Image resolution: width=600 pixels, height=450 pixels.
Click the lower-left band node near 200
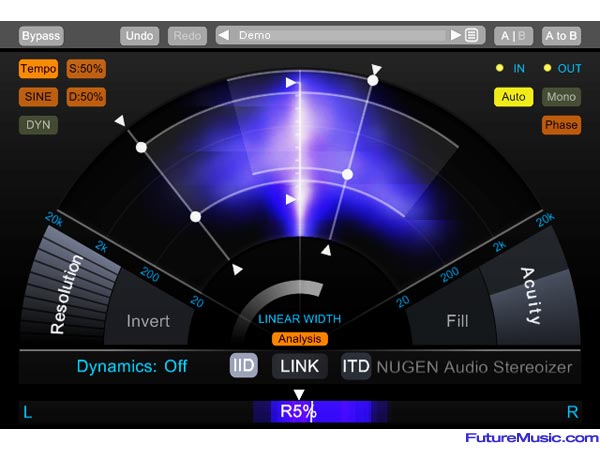pos(196,217)
